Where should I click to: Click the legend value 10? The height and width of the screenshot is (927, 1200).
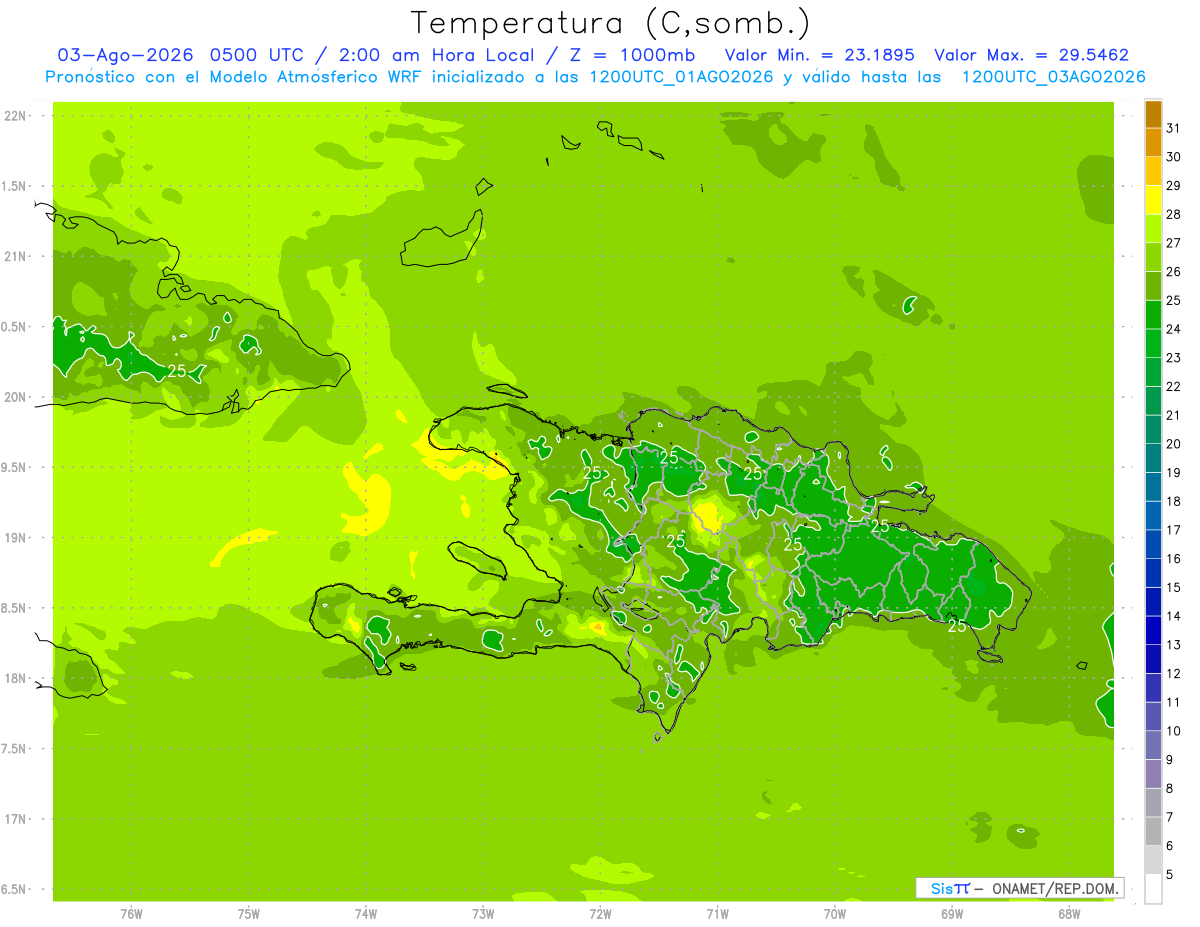[1173, 731]
